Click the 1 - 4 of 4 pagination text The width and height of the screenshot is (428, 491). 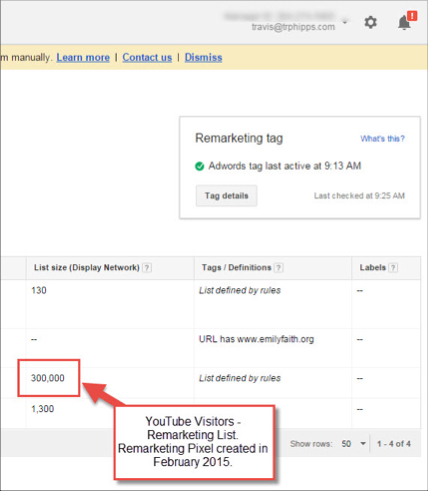pyautogui.click(x=394, y=444)
